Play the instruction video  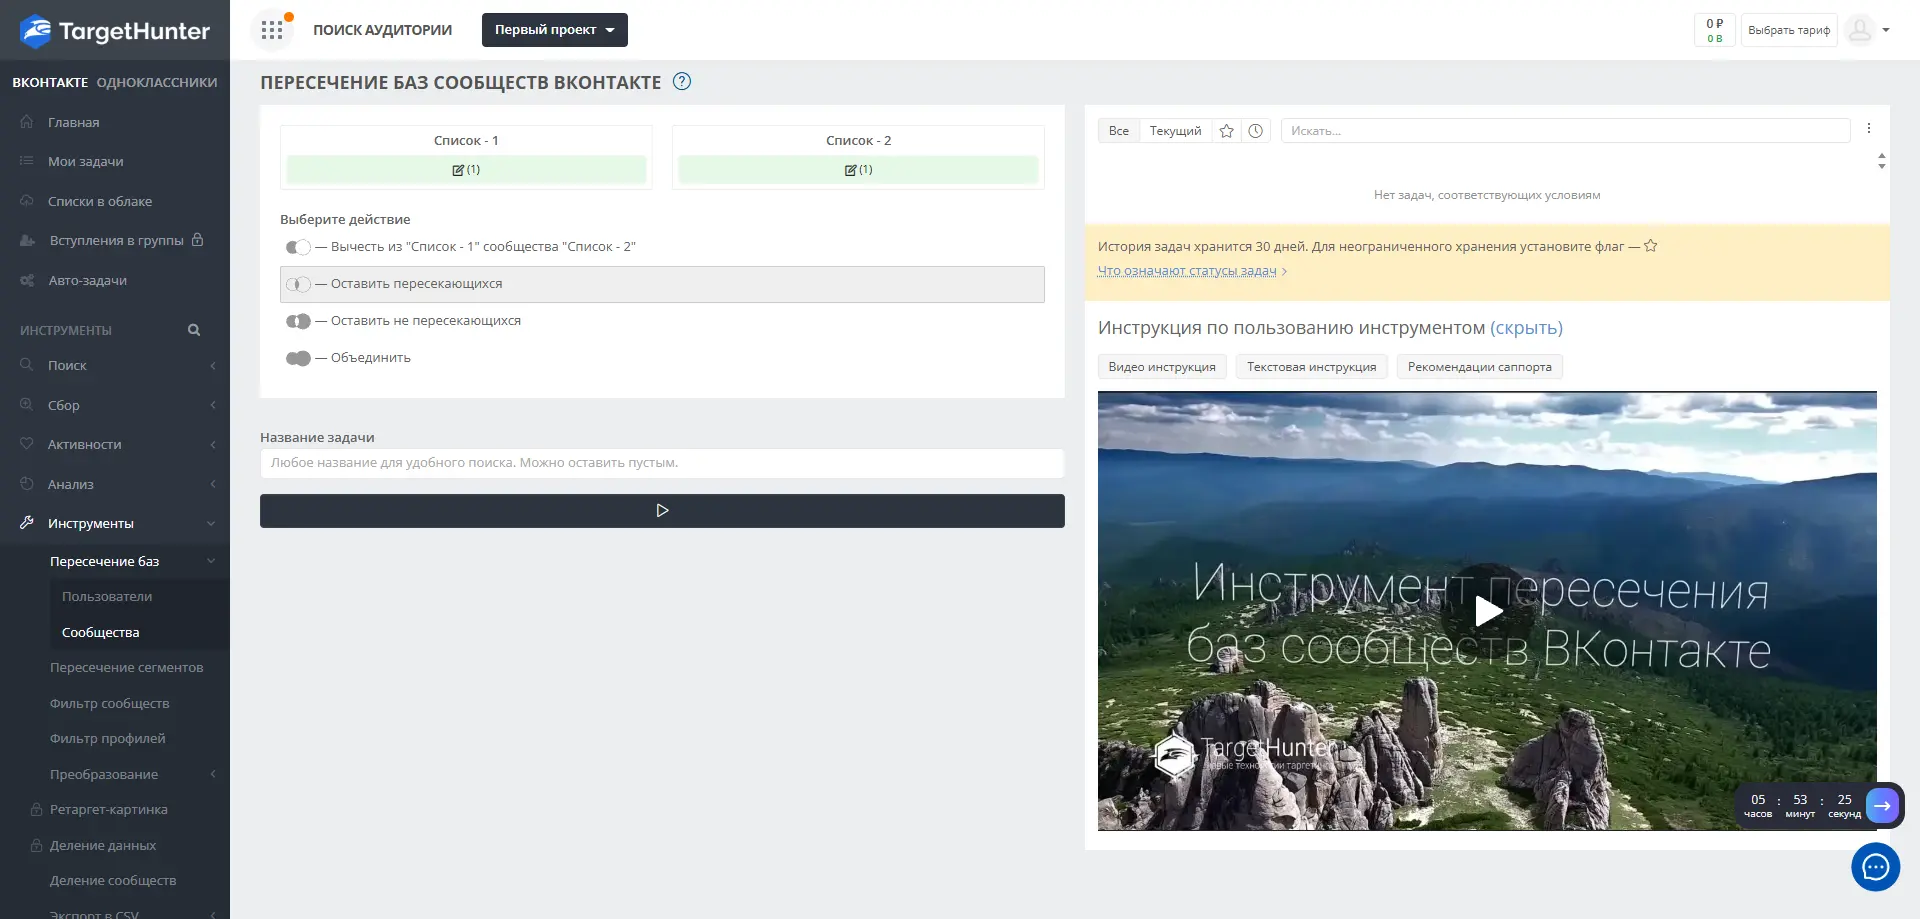click(x=1488, y=611)
